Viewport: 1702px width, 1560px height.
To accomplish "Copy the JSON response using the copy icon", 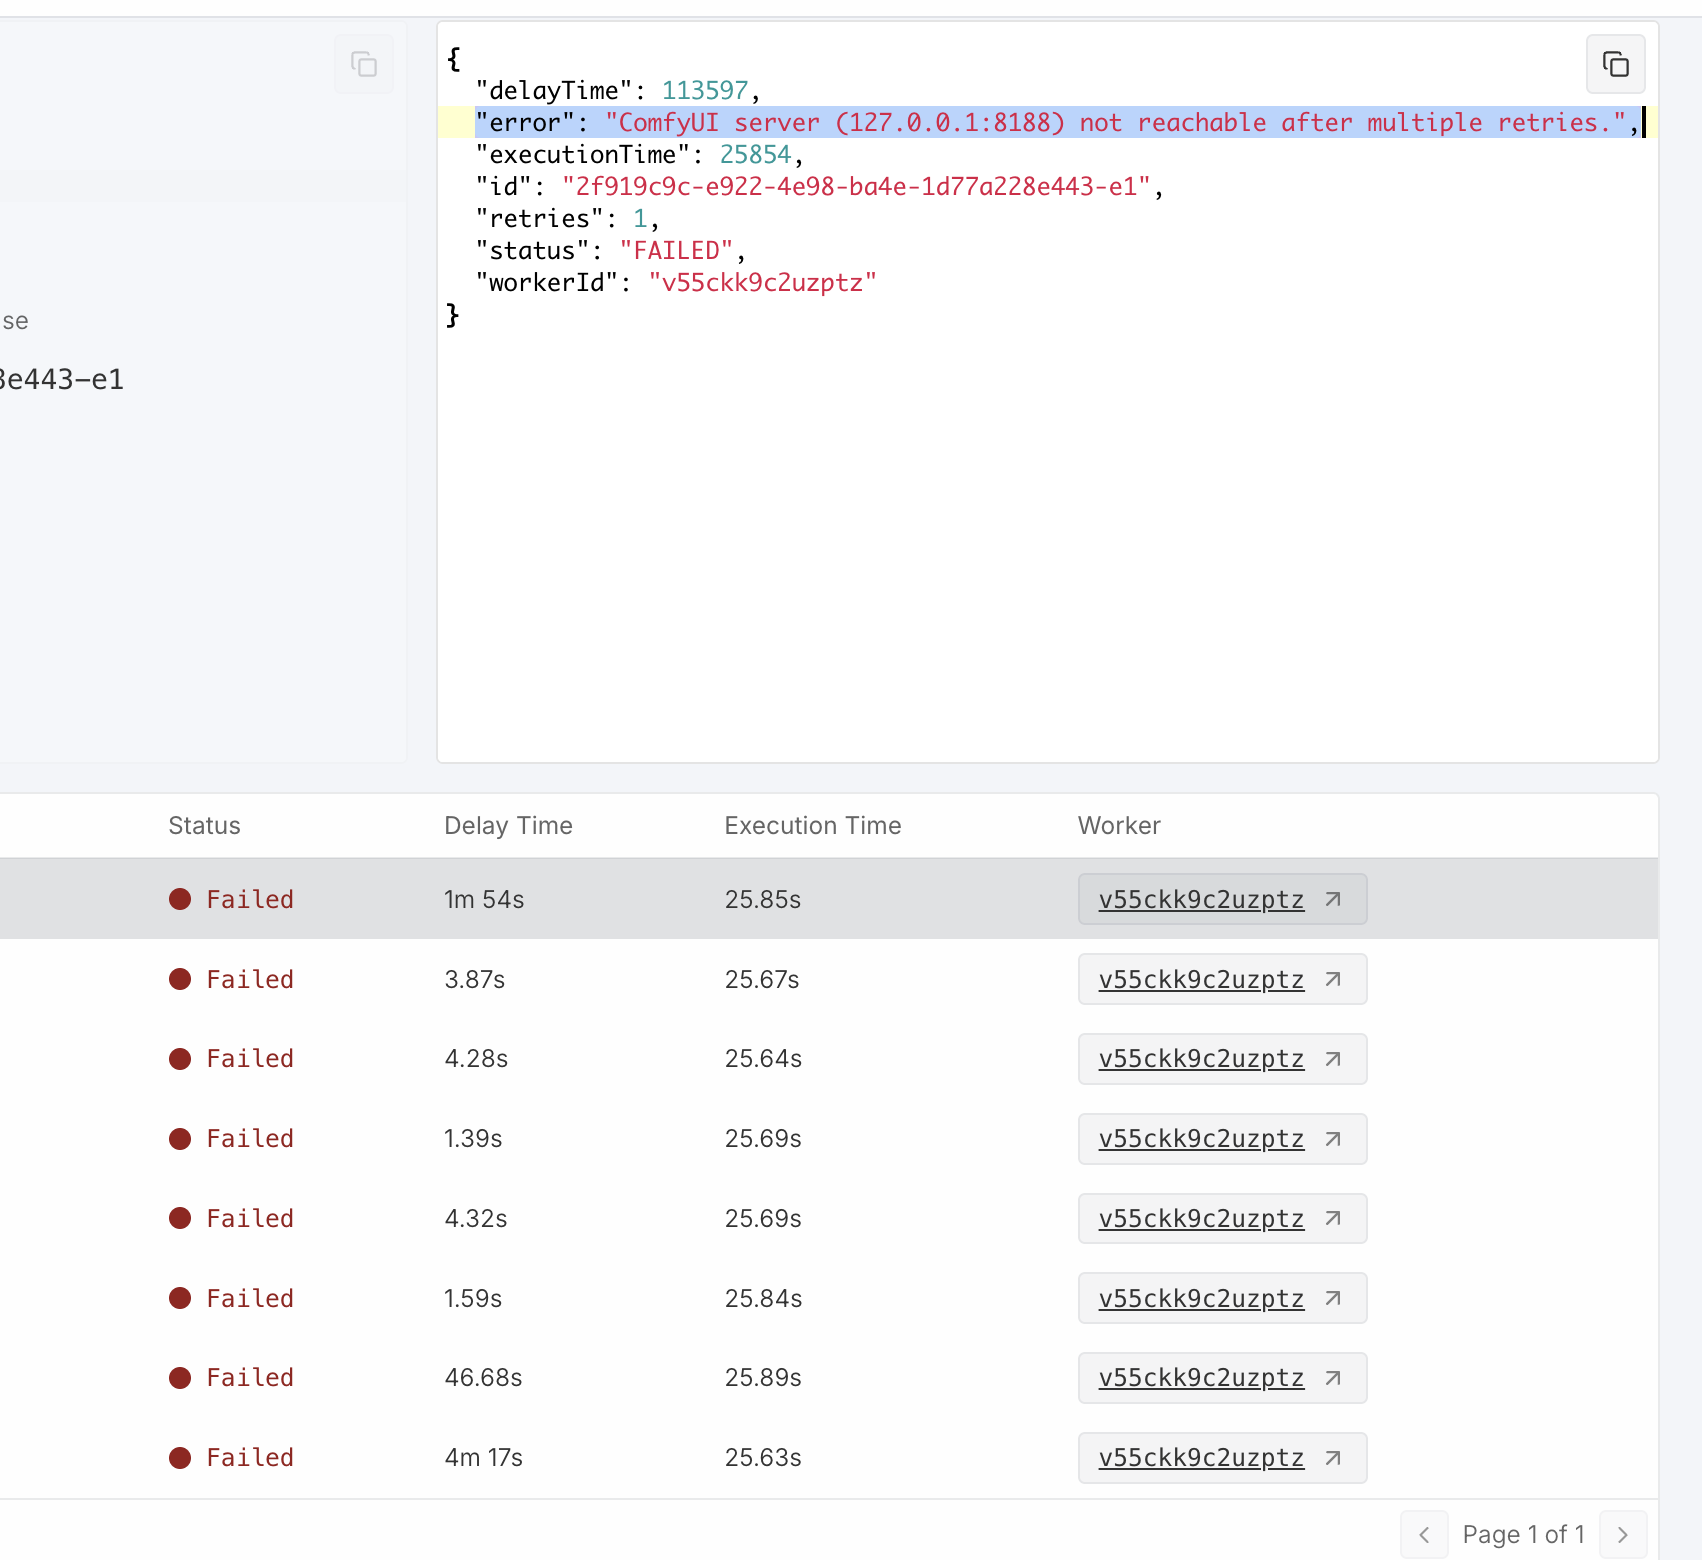I will coord(1616,64).
